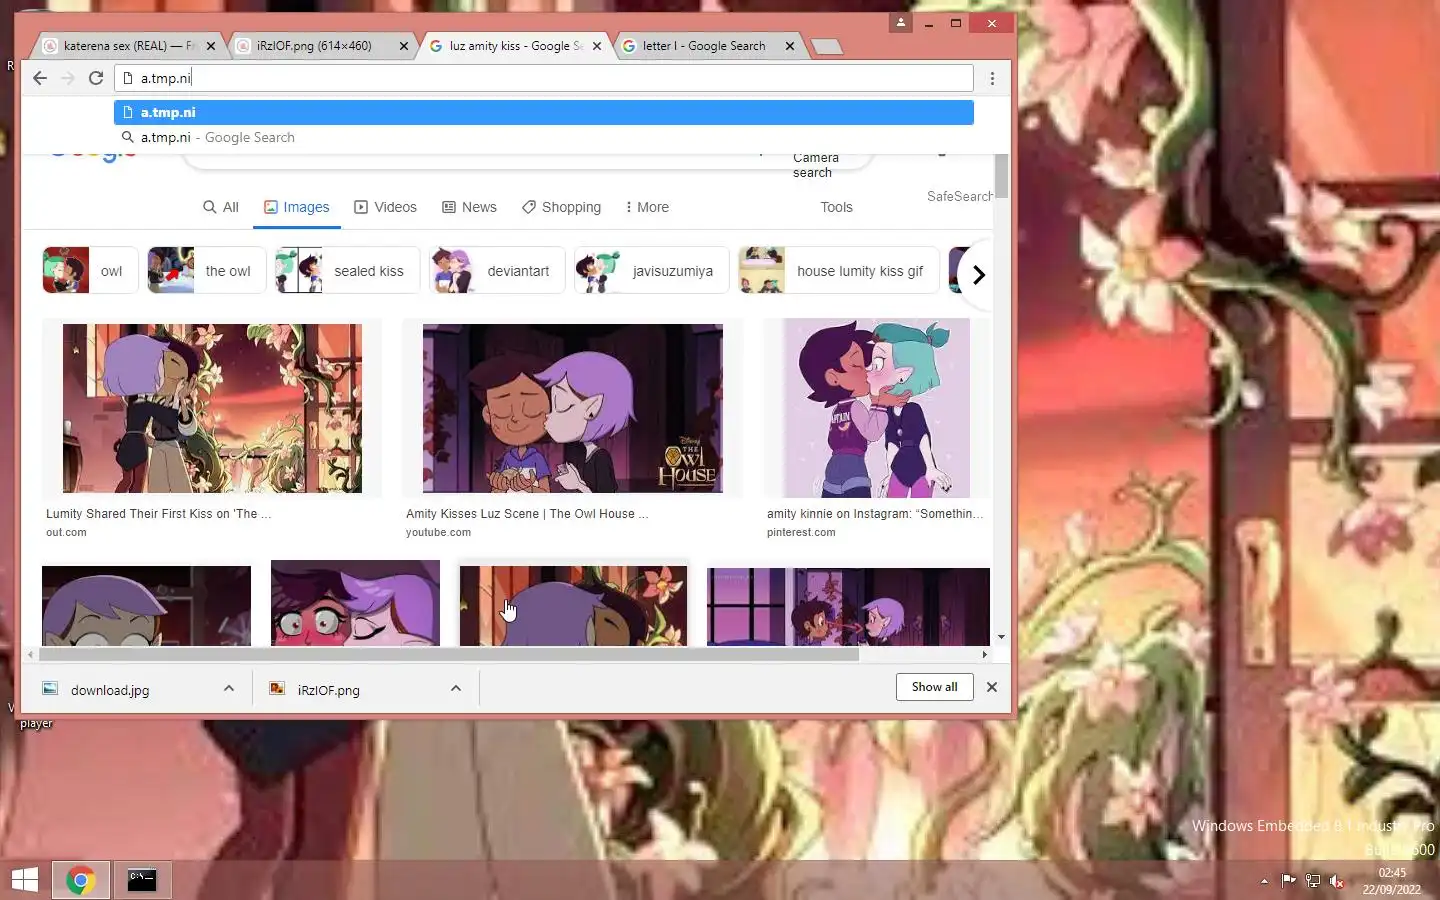This screenshot has width=1440, height=900.
Task: Switch to the iRzIOF.png tab
Action: pos(314,46)
